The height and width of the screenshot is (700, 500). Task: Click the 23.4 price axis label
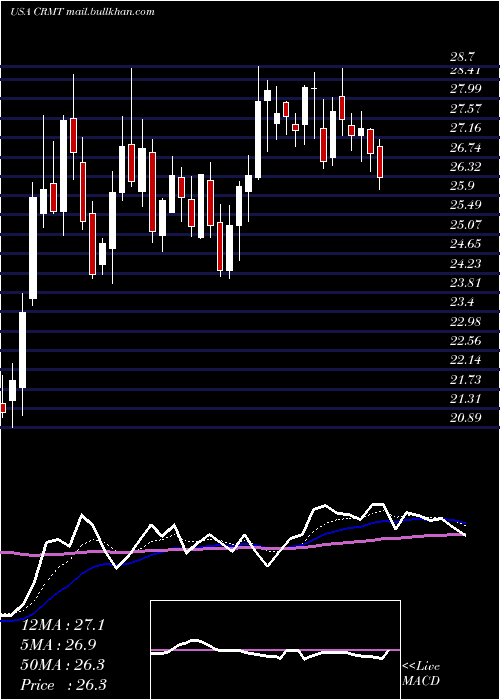462,302
